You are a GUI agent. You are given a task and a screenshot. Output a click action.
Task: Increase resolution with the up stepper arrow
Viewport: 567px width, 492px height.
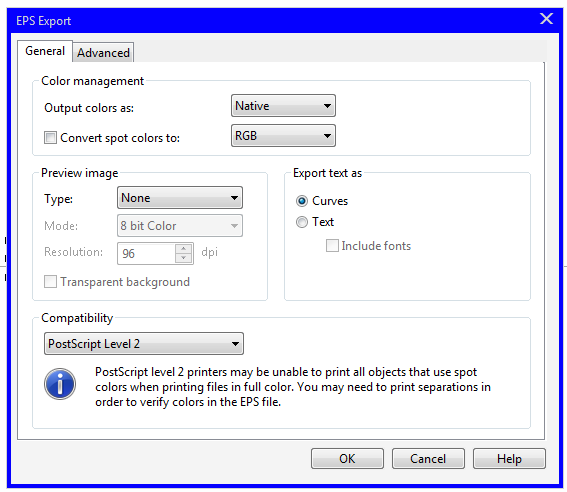[x=184, y=248]
